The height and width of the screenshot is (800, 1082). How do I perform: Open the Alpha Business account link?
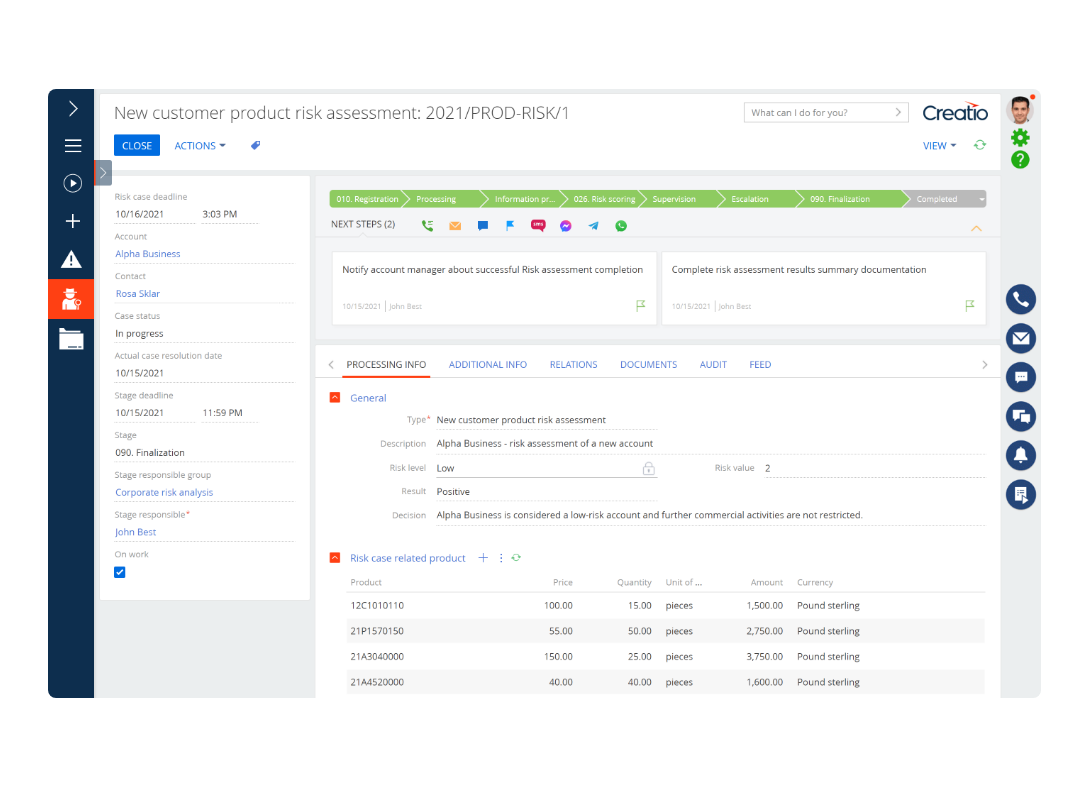(148, 254)
